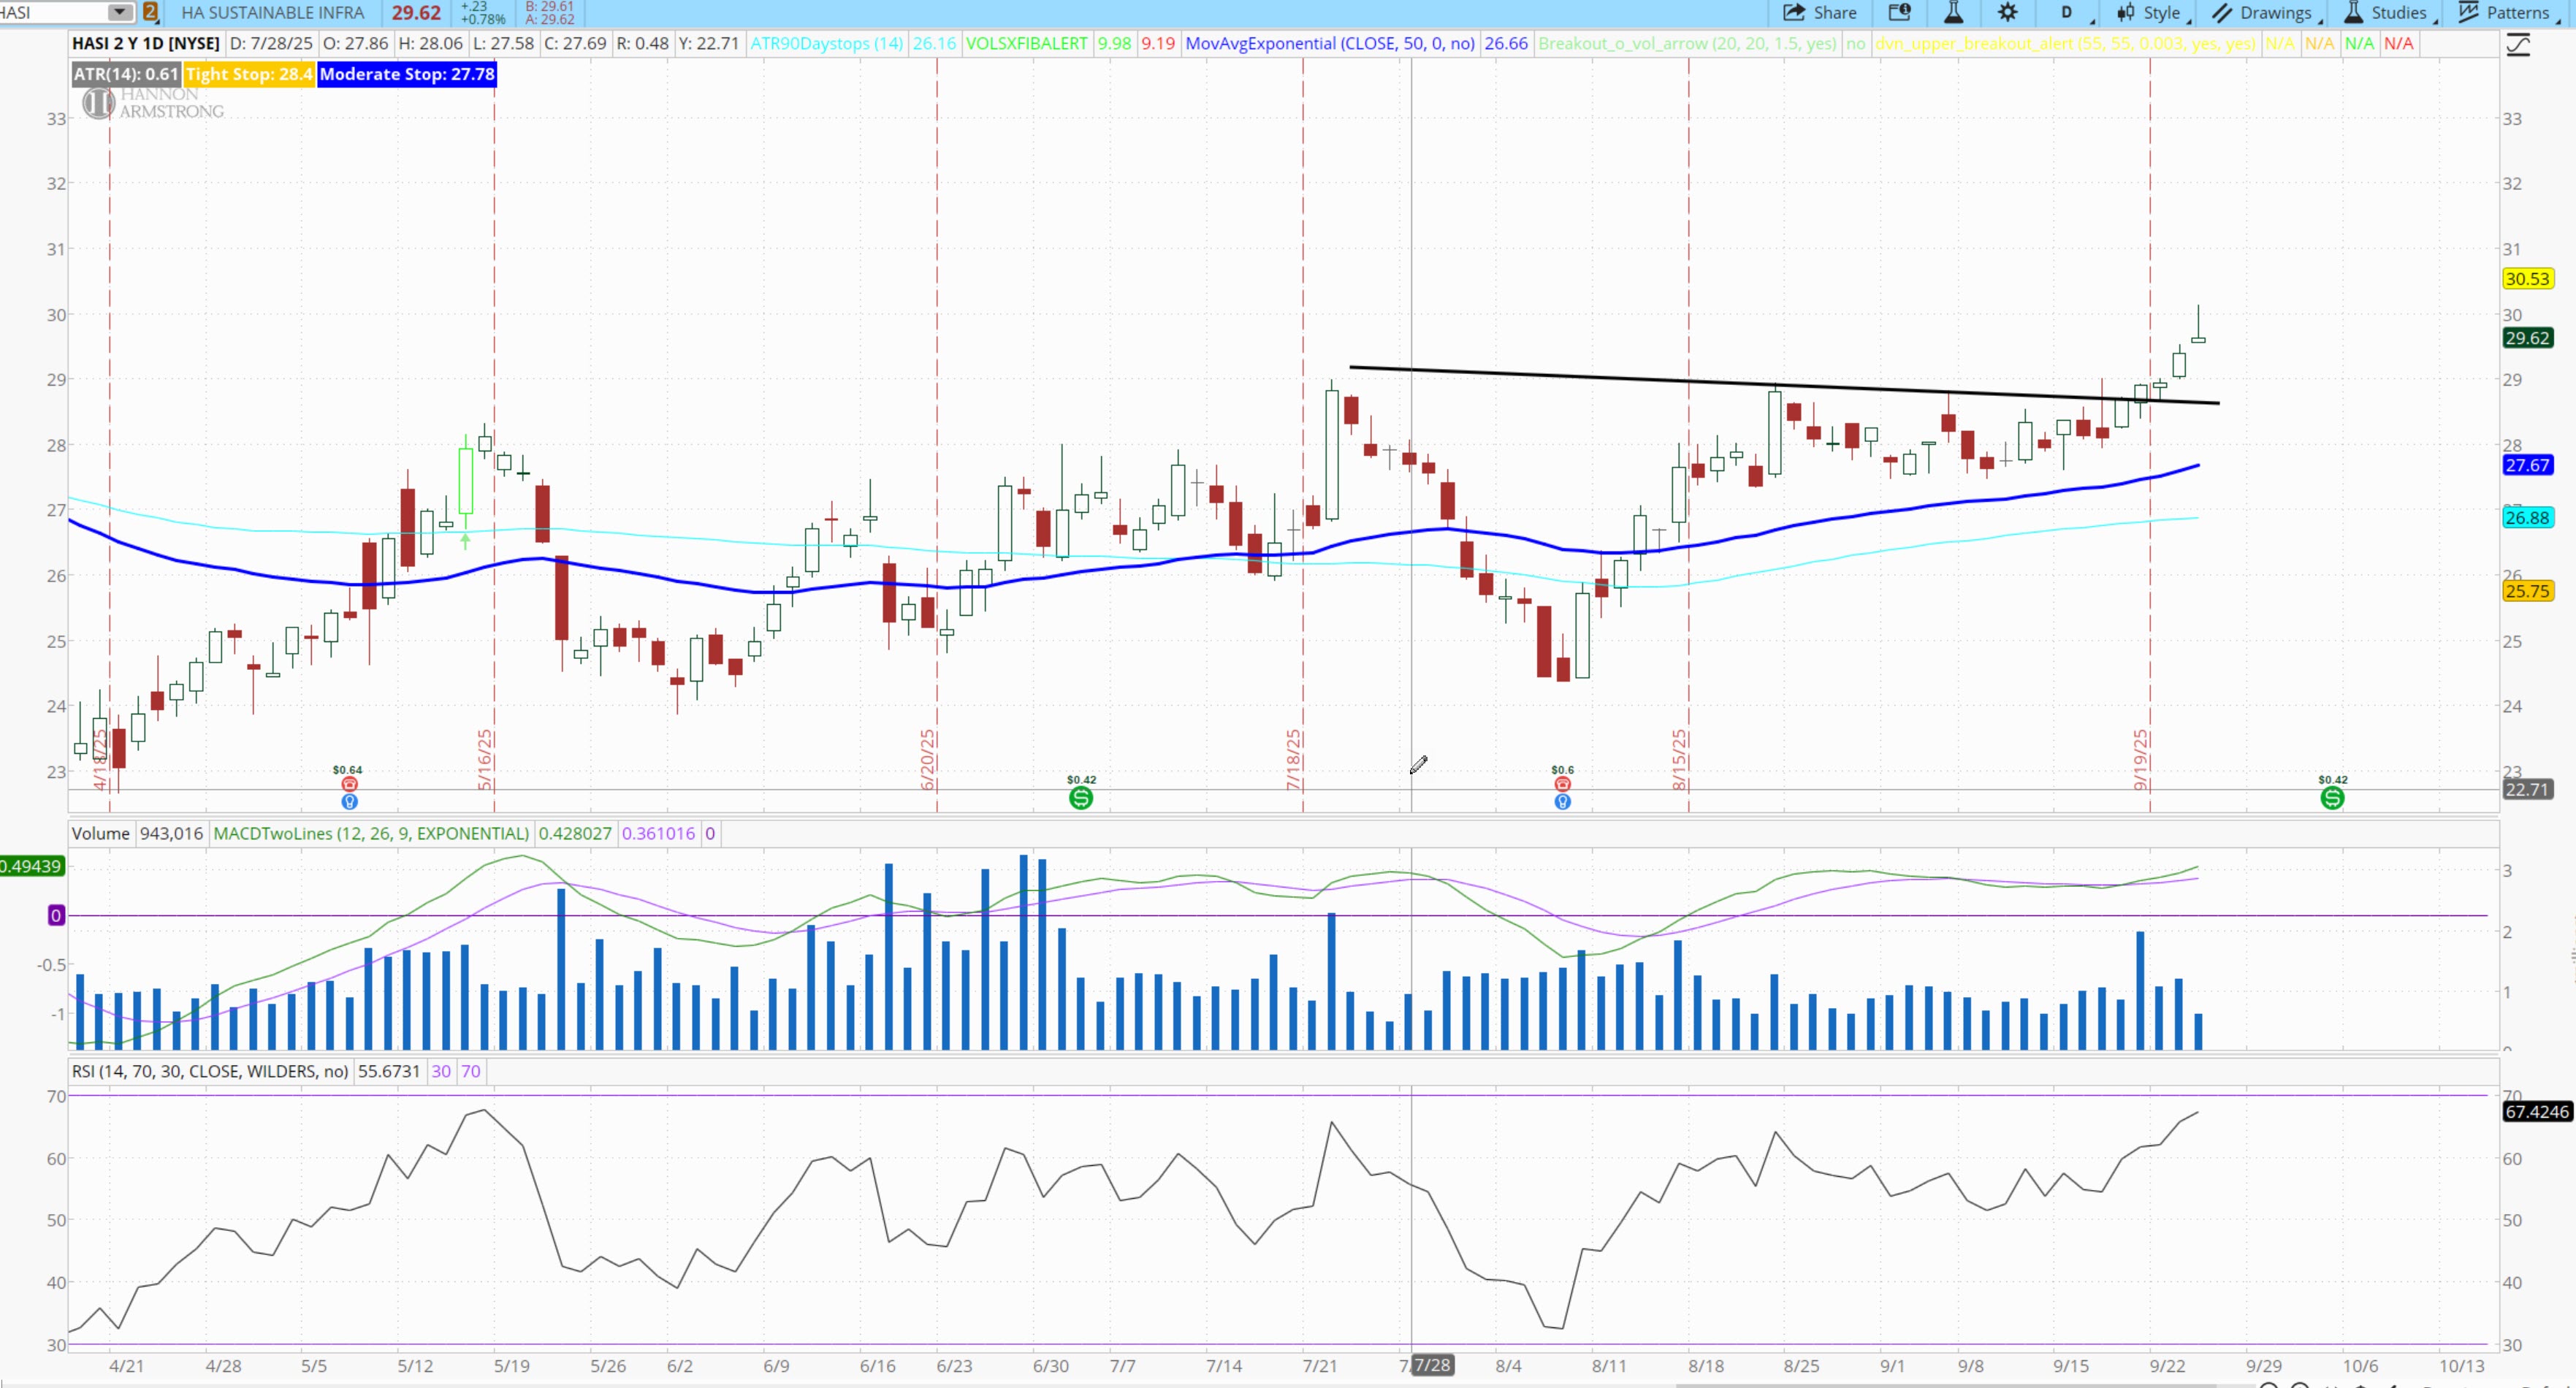Open chart settings gear icon
The height and width of the screenshot is (1388, 2576).
coord(2007,13)
